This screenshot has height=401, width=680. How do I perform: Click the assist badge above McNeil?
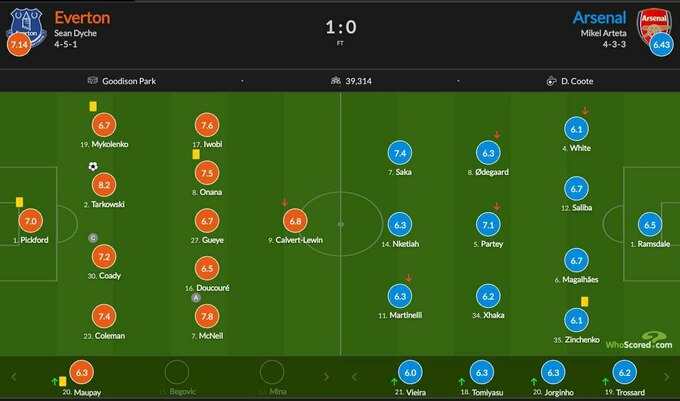(x=196, y=297)
